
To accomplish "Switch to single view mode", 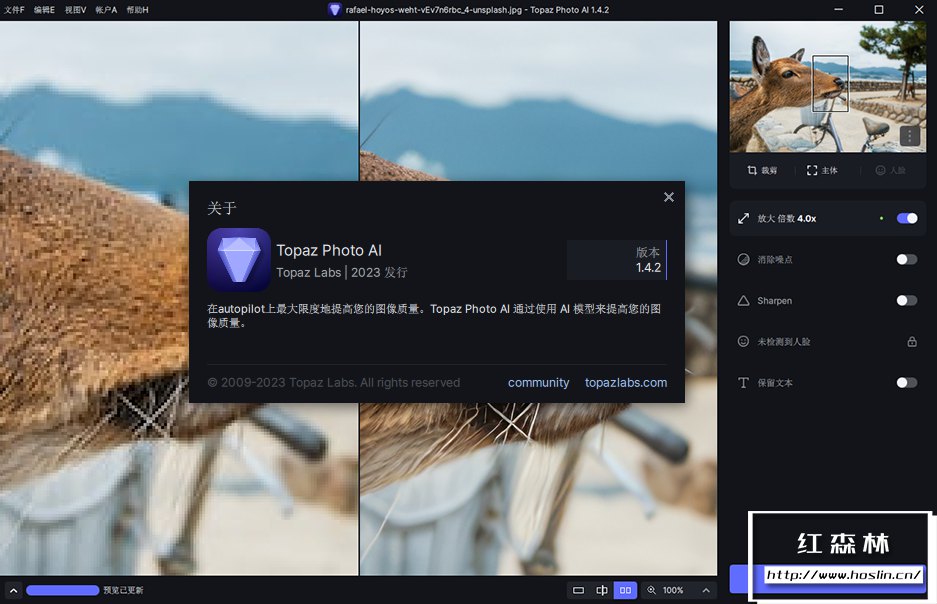I will tap(578, 590).
